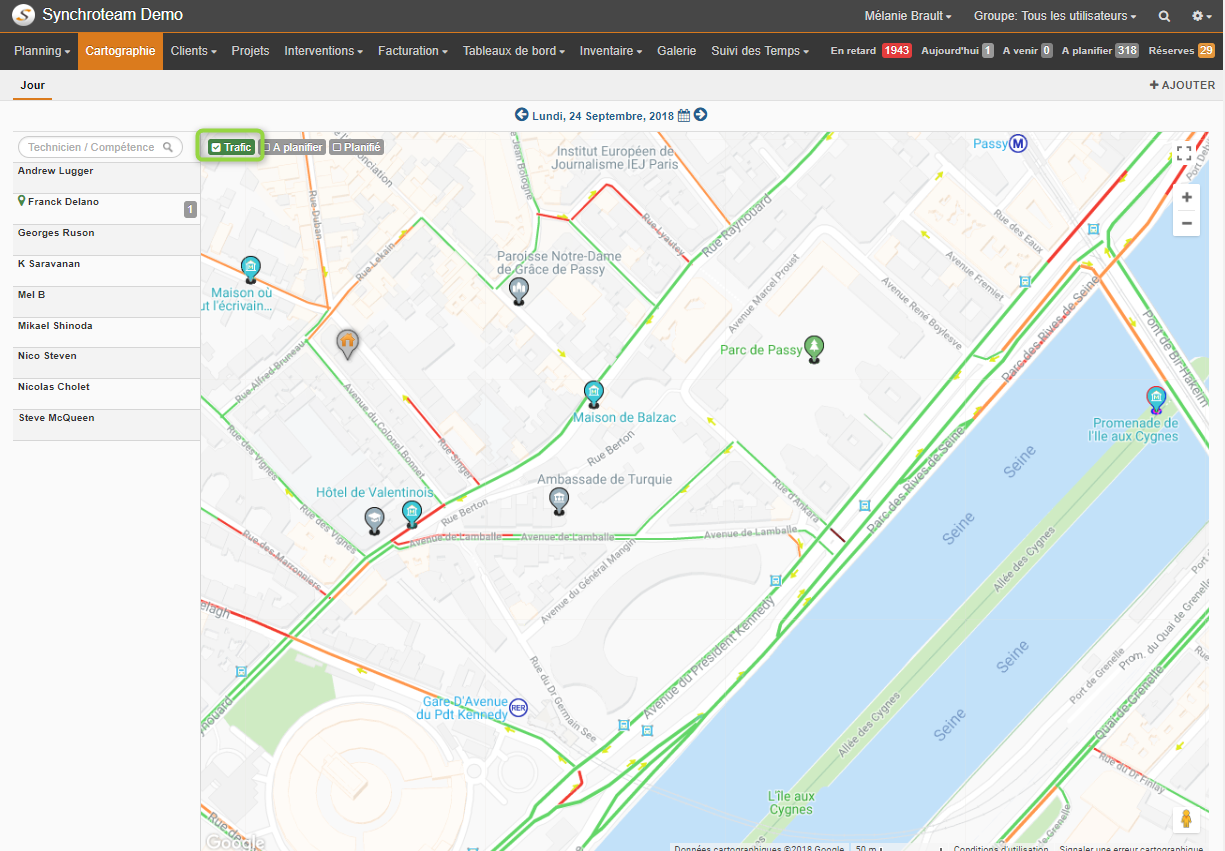1225x851 pixels.
Task: Open Conditions d'utilisation link on map
Action: (1001, 848)
